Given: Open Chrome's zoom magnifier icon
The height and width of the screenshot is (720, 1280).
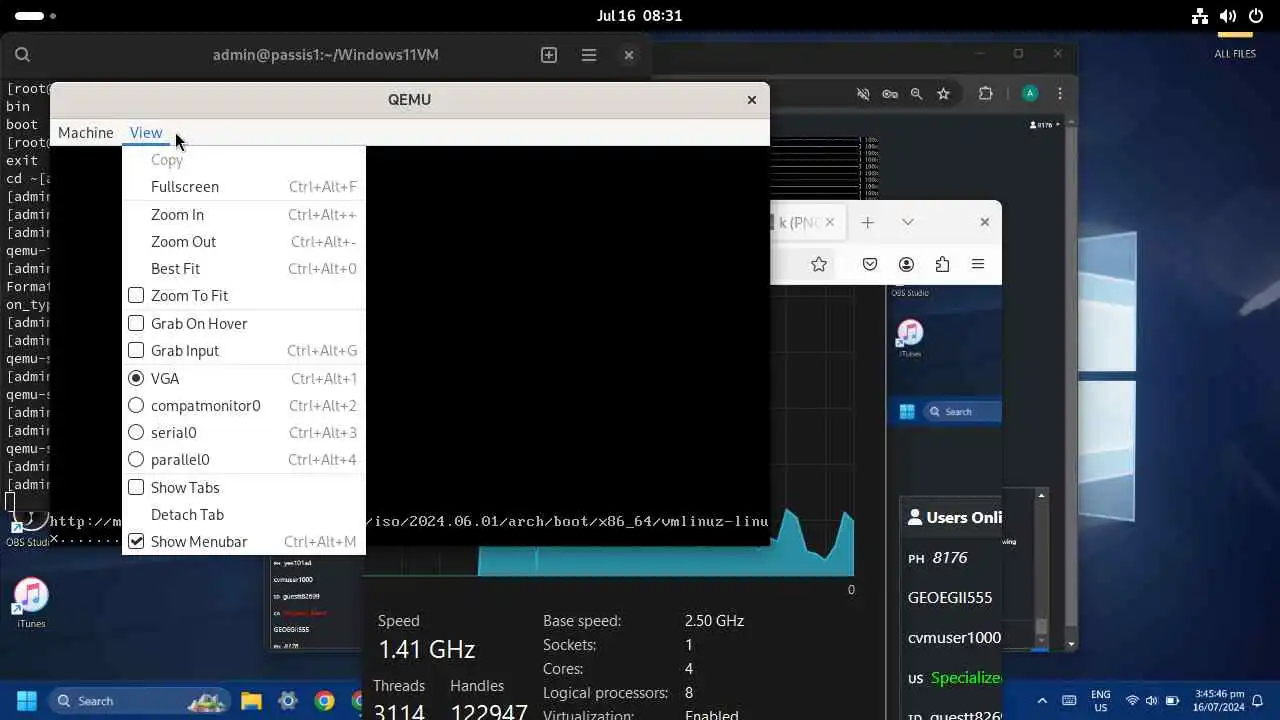Looking at the screenshot, I should point(916,94).
